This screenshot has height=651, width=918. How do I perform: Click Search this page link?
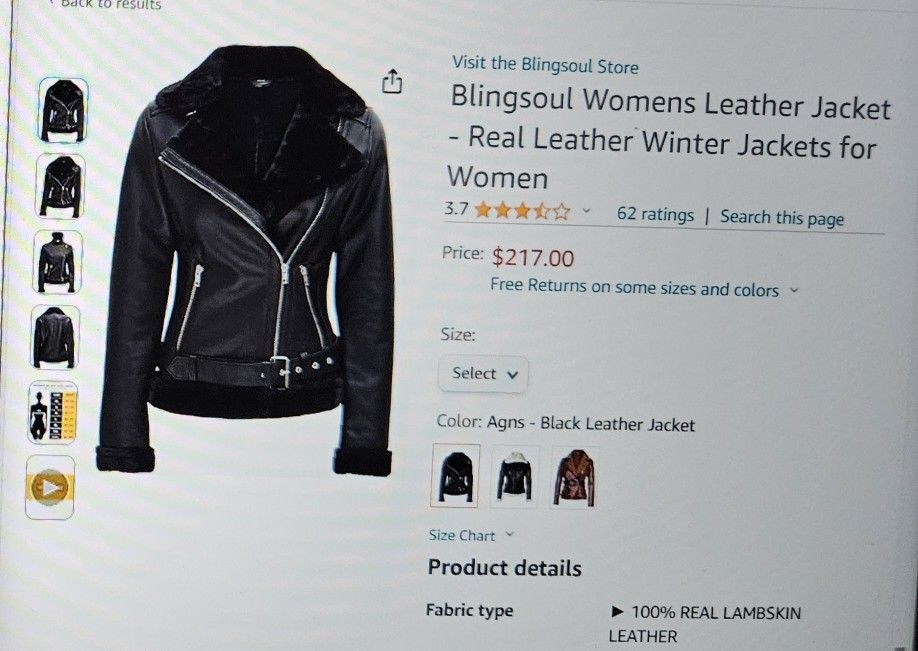click(x=782, y=217)
